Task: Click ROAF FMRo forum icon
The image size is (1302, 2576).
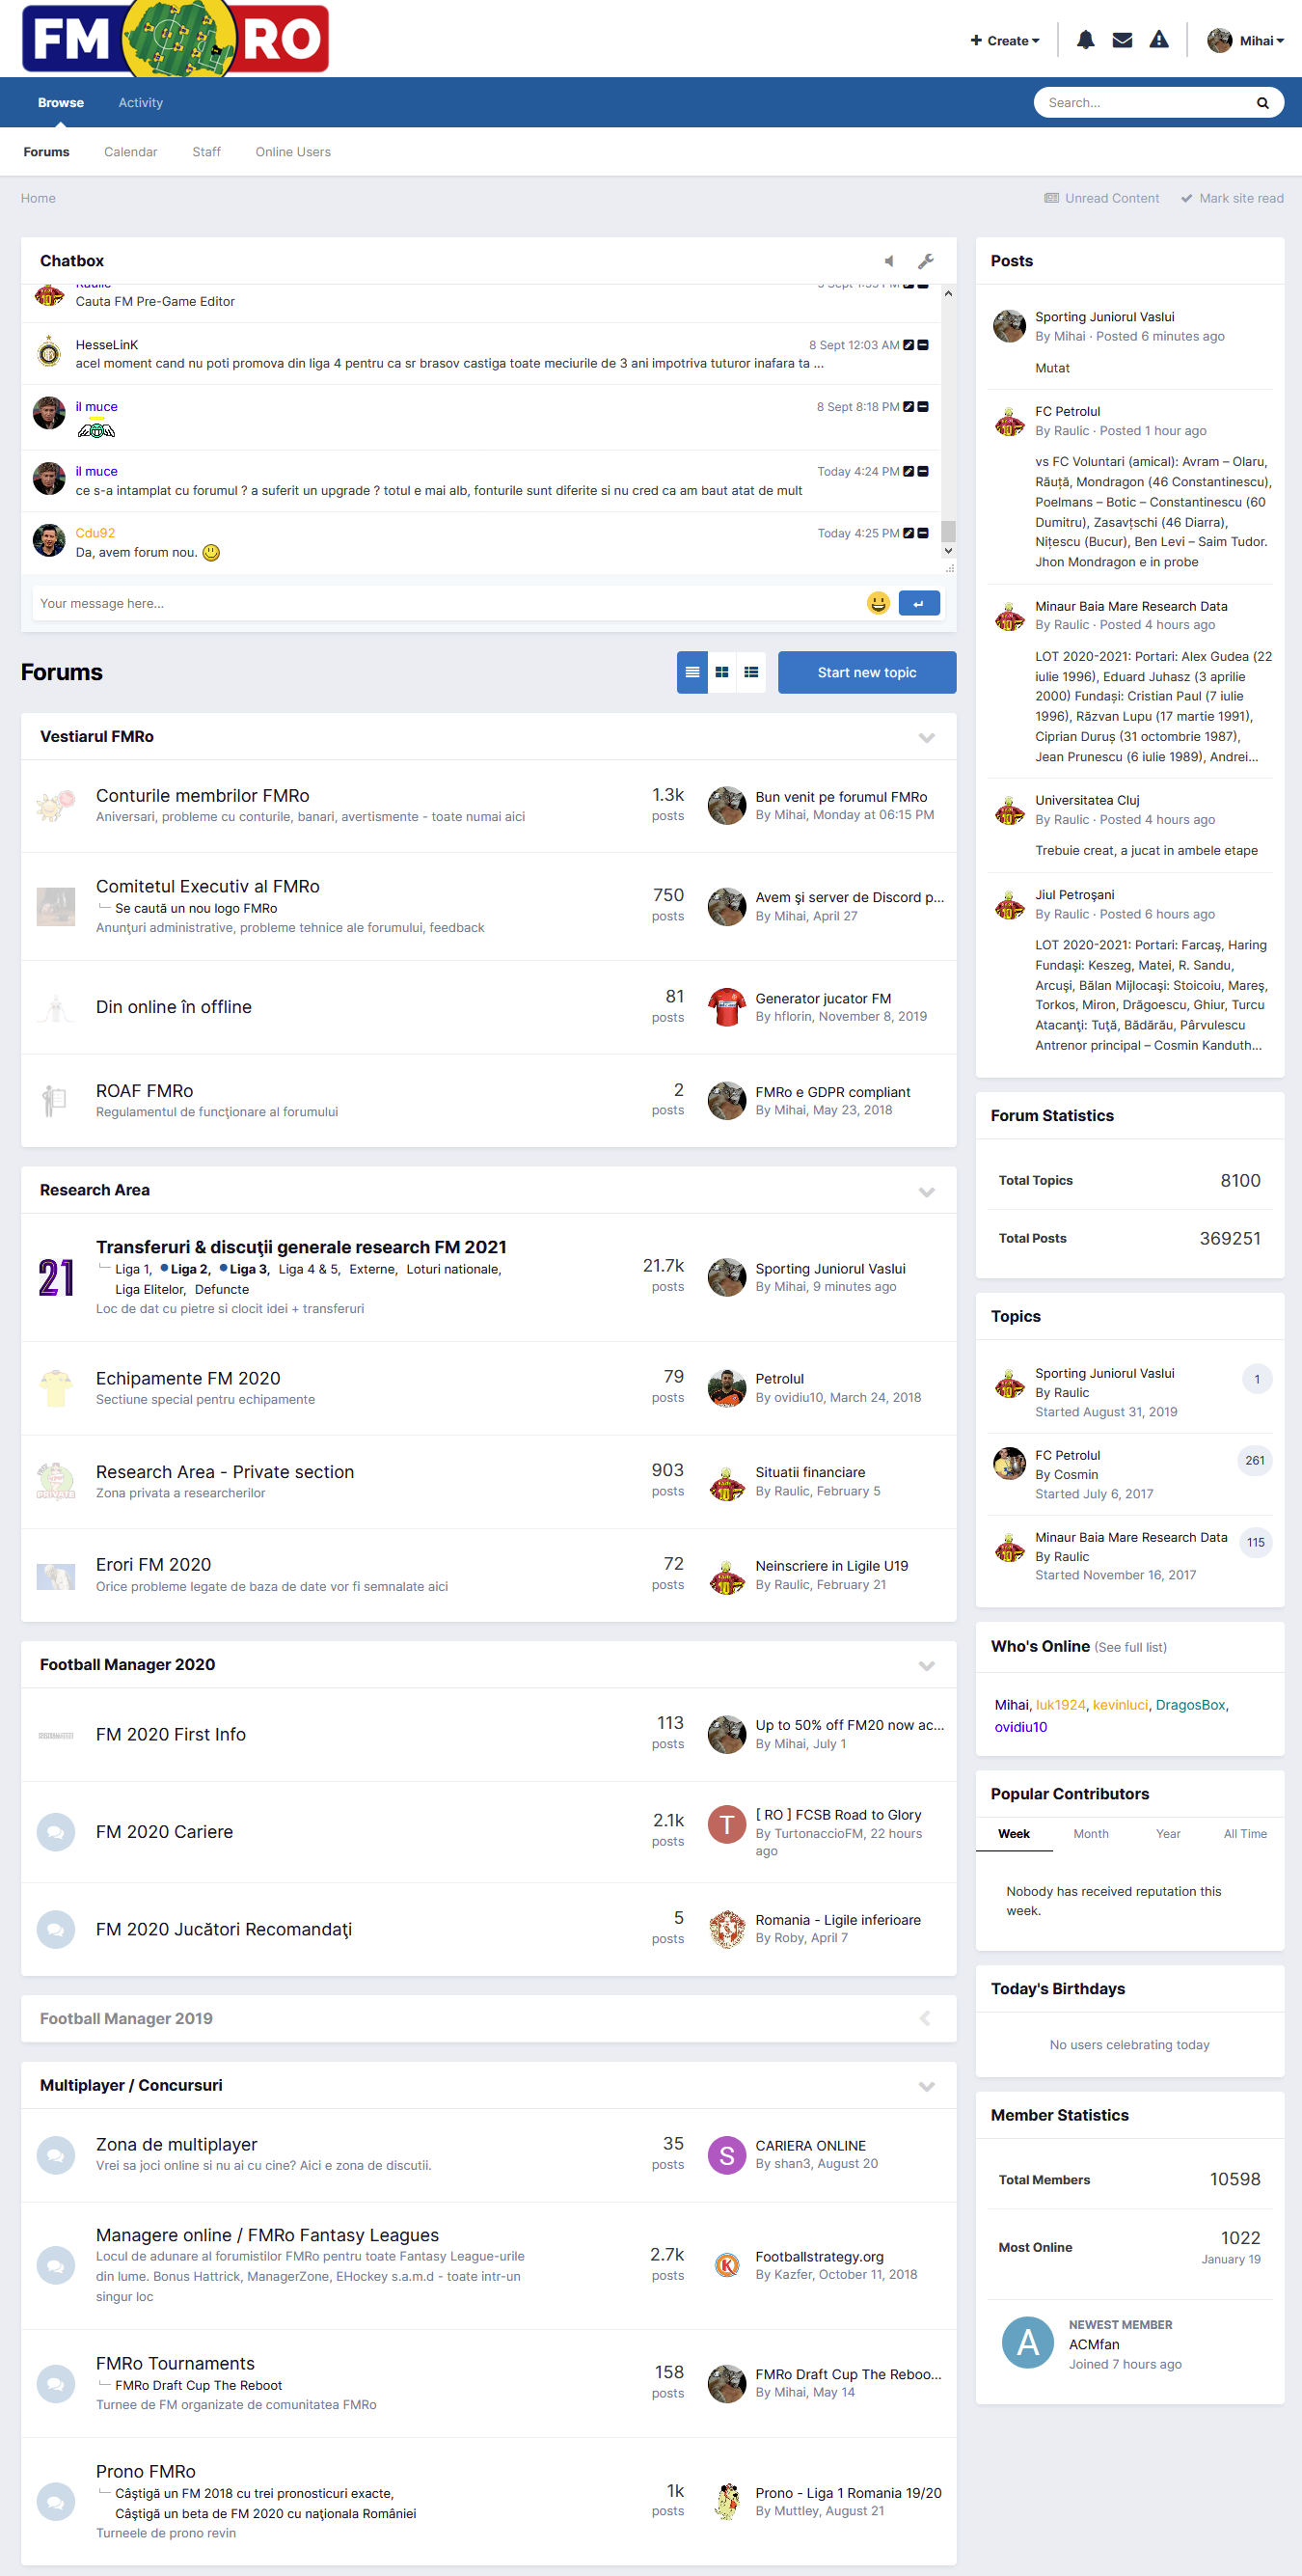Action: 56,1100
